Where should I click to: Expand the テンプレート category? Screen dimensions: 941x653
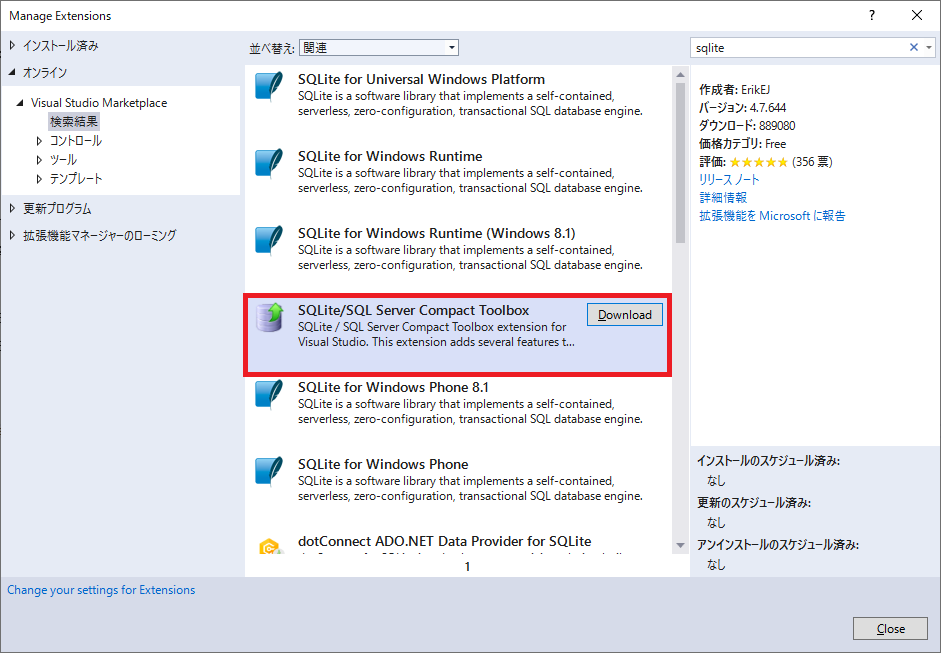[x=39, y=179]
